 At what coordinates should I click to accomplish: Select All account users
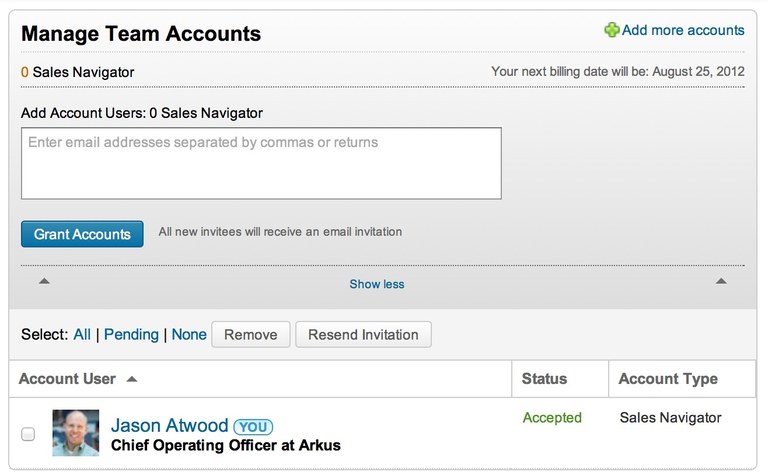[x=82, y=334]
